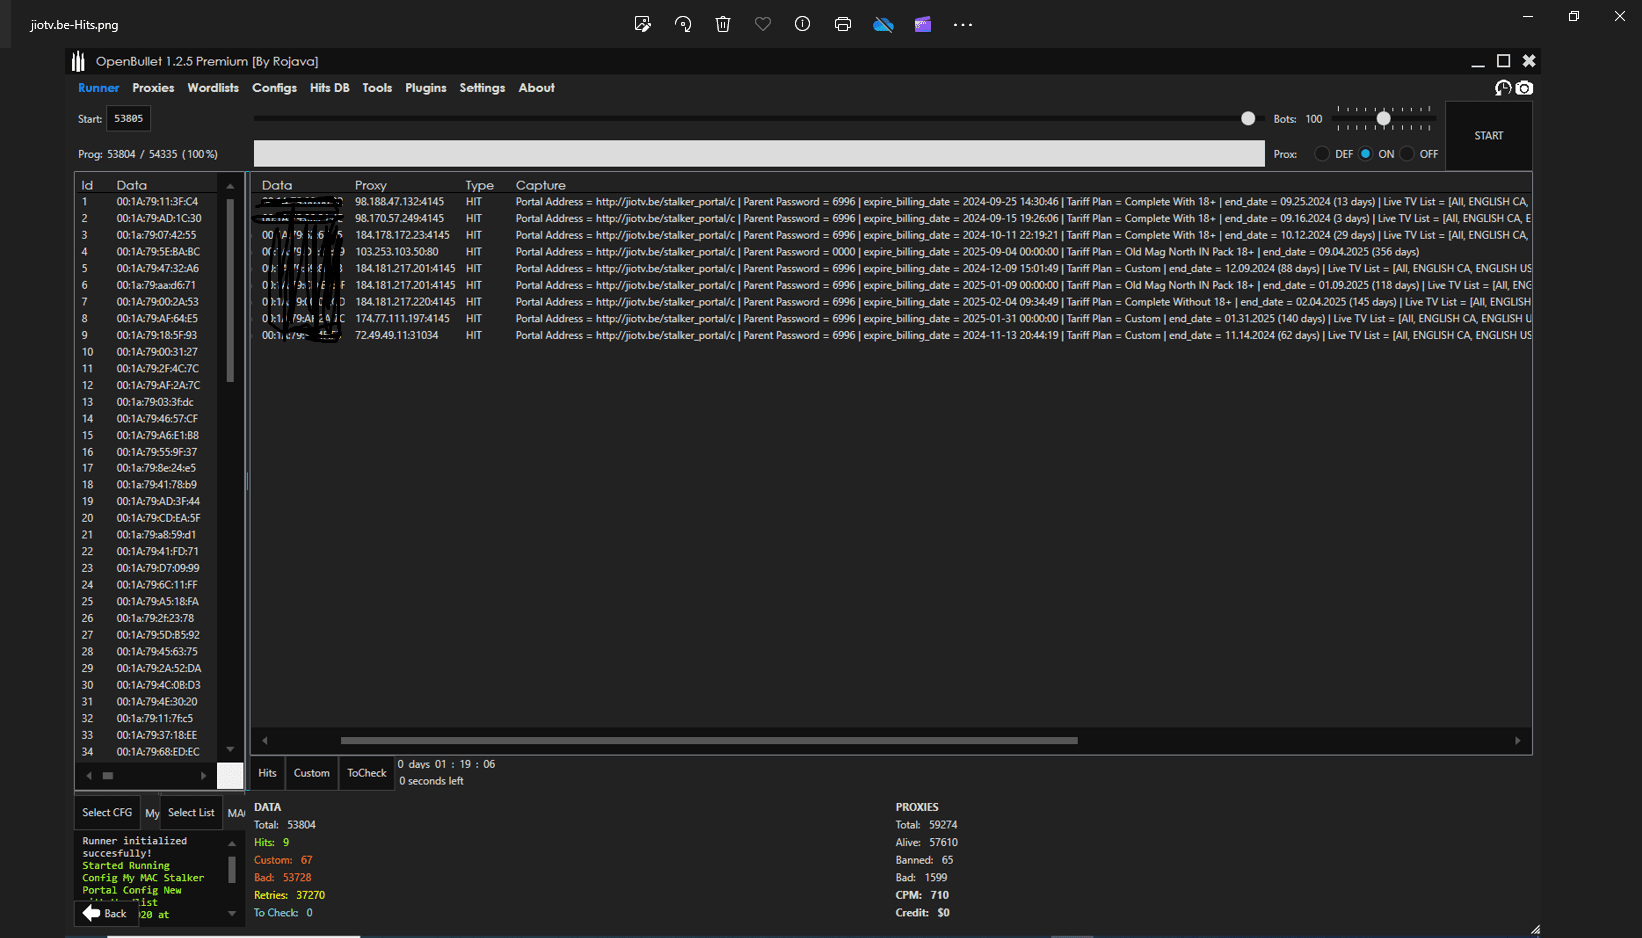1642x938 pixels.
Task: Select the ON proxy radio option
Action: (1365, 154)
